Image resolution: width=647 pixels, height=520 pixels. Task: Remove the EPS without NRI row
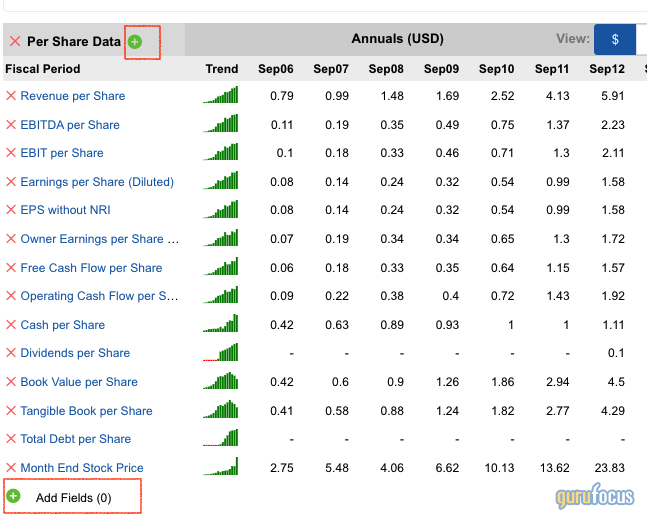(x=11, y=210)
